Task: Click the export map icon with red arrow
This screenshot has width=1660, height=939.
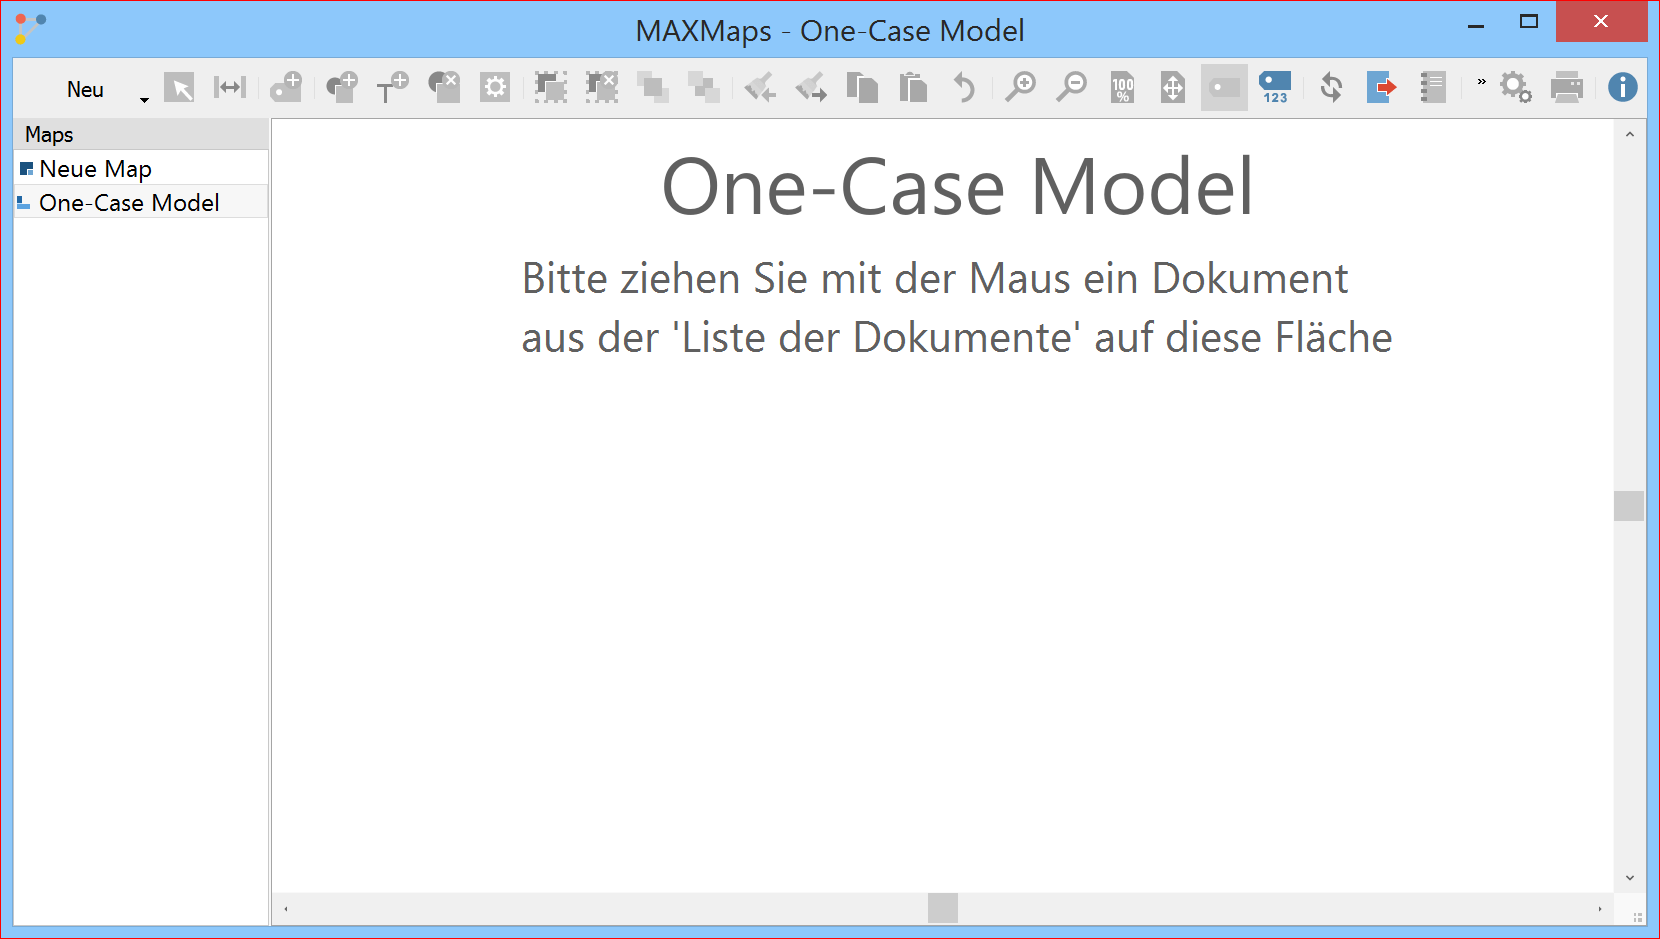Action: click(x=1381, y=87)
